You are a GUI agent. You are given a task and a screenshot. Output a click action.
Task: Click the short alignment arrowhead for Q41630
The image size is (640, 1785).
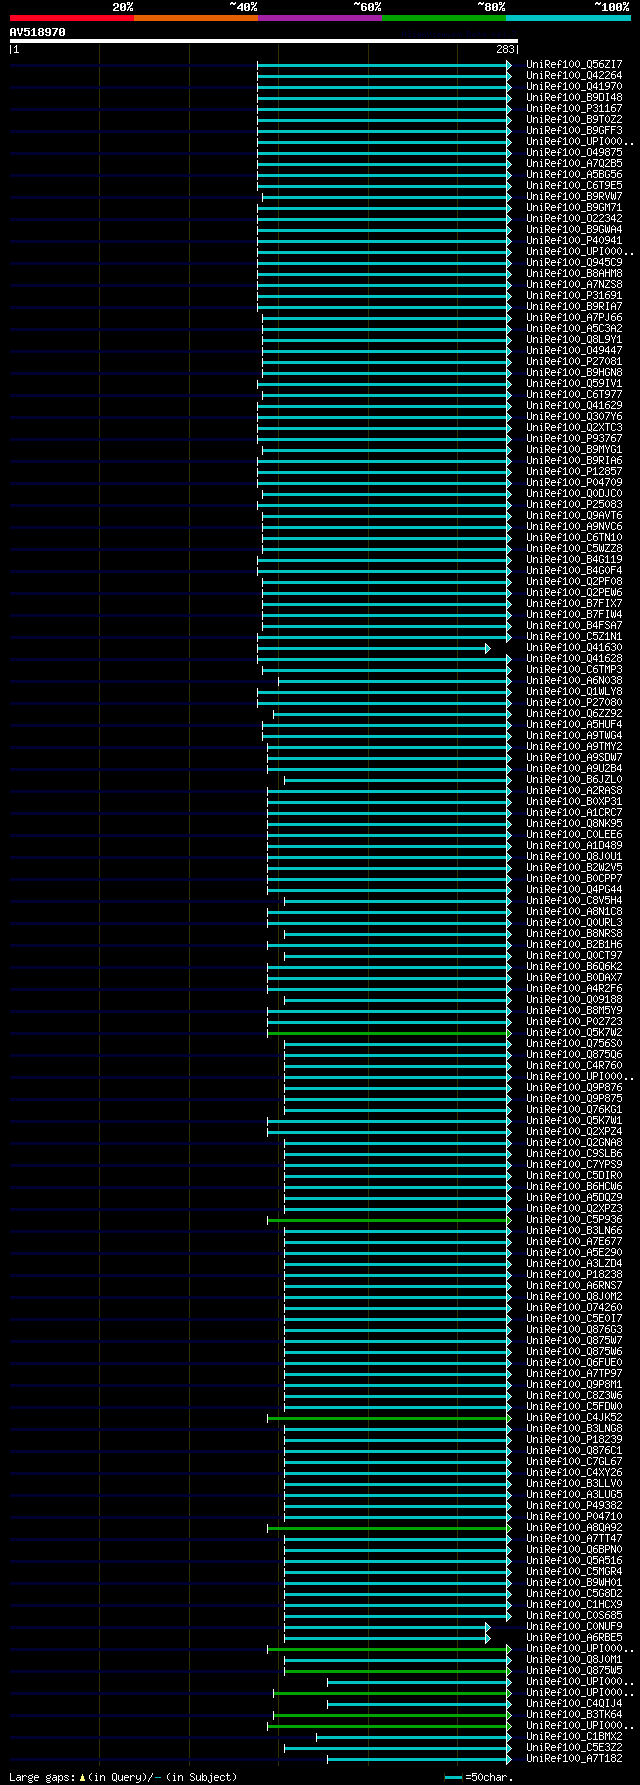488,648
